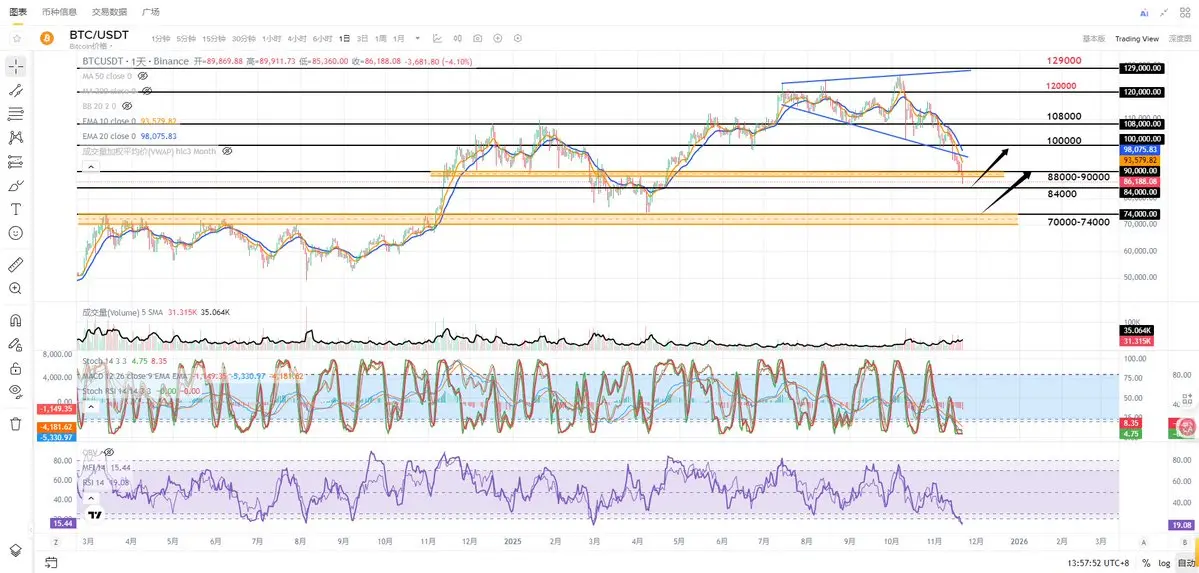
Task: Take a chart snapshot with camera
Action: (x=477, y=38)
